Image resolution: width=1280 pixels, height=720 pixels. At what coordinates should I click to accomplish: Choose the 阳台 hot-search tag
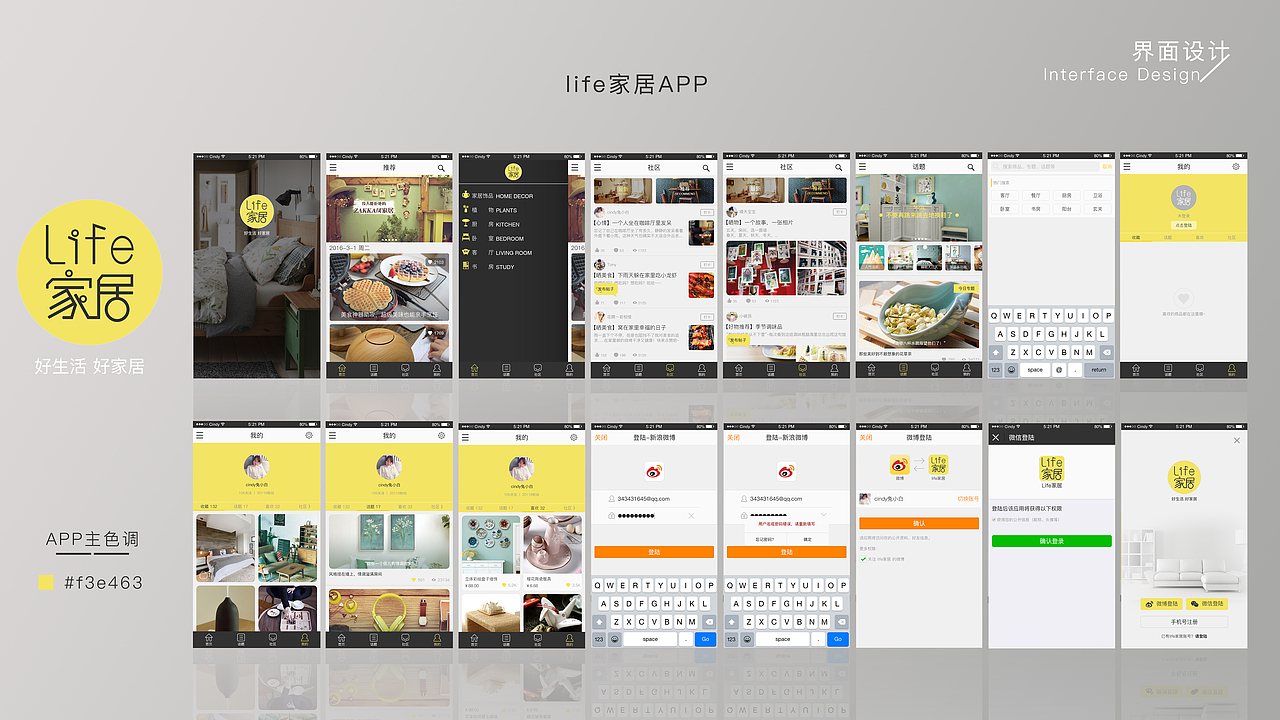(x=1067, y=209)
